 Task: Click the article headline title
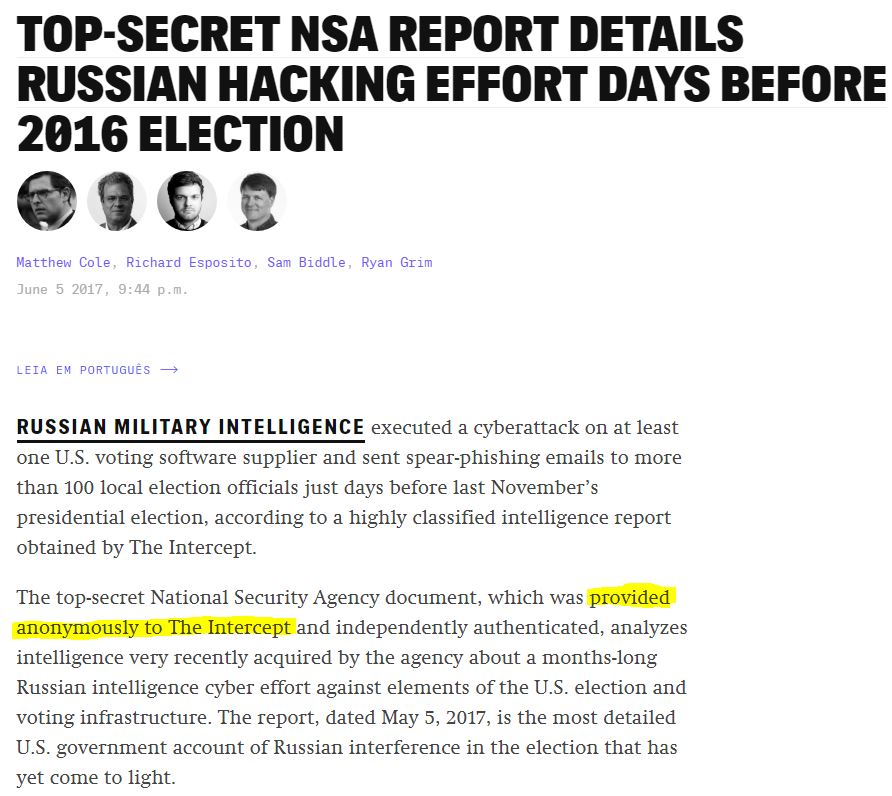451,84
